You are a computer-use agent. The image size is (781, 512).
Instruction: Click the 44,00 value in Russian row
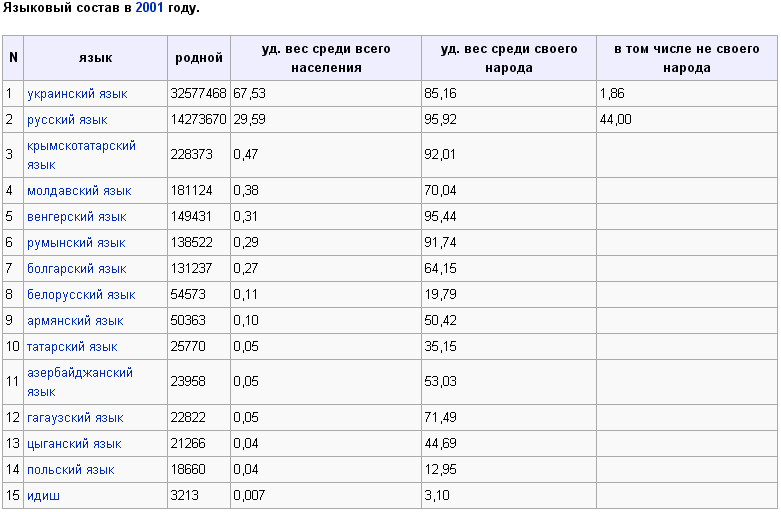click(616, 120)
